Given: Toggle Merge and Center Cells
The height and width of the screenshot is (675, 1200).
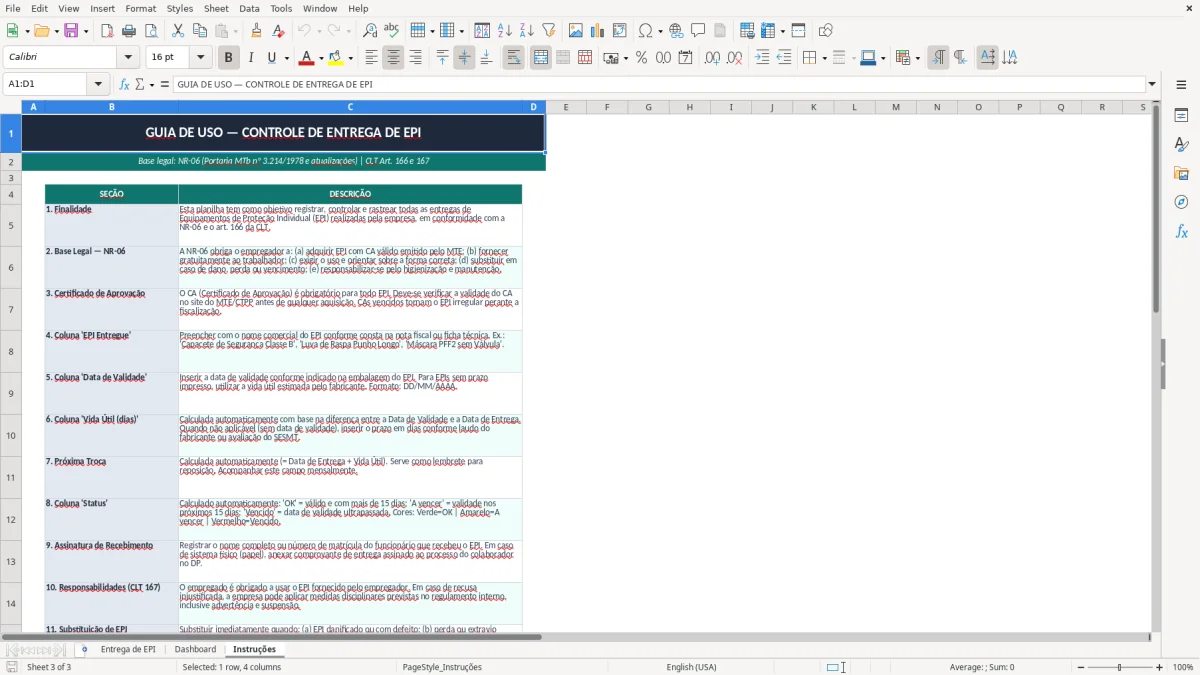Looking at the screenshot, I should (x=541, y=58).
